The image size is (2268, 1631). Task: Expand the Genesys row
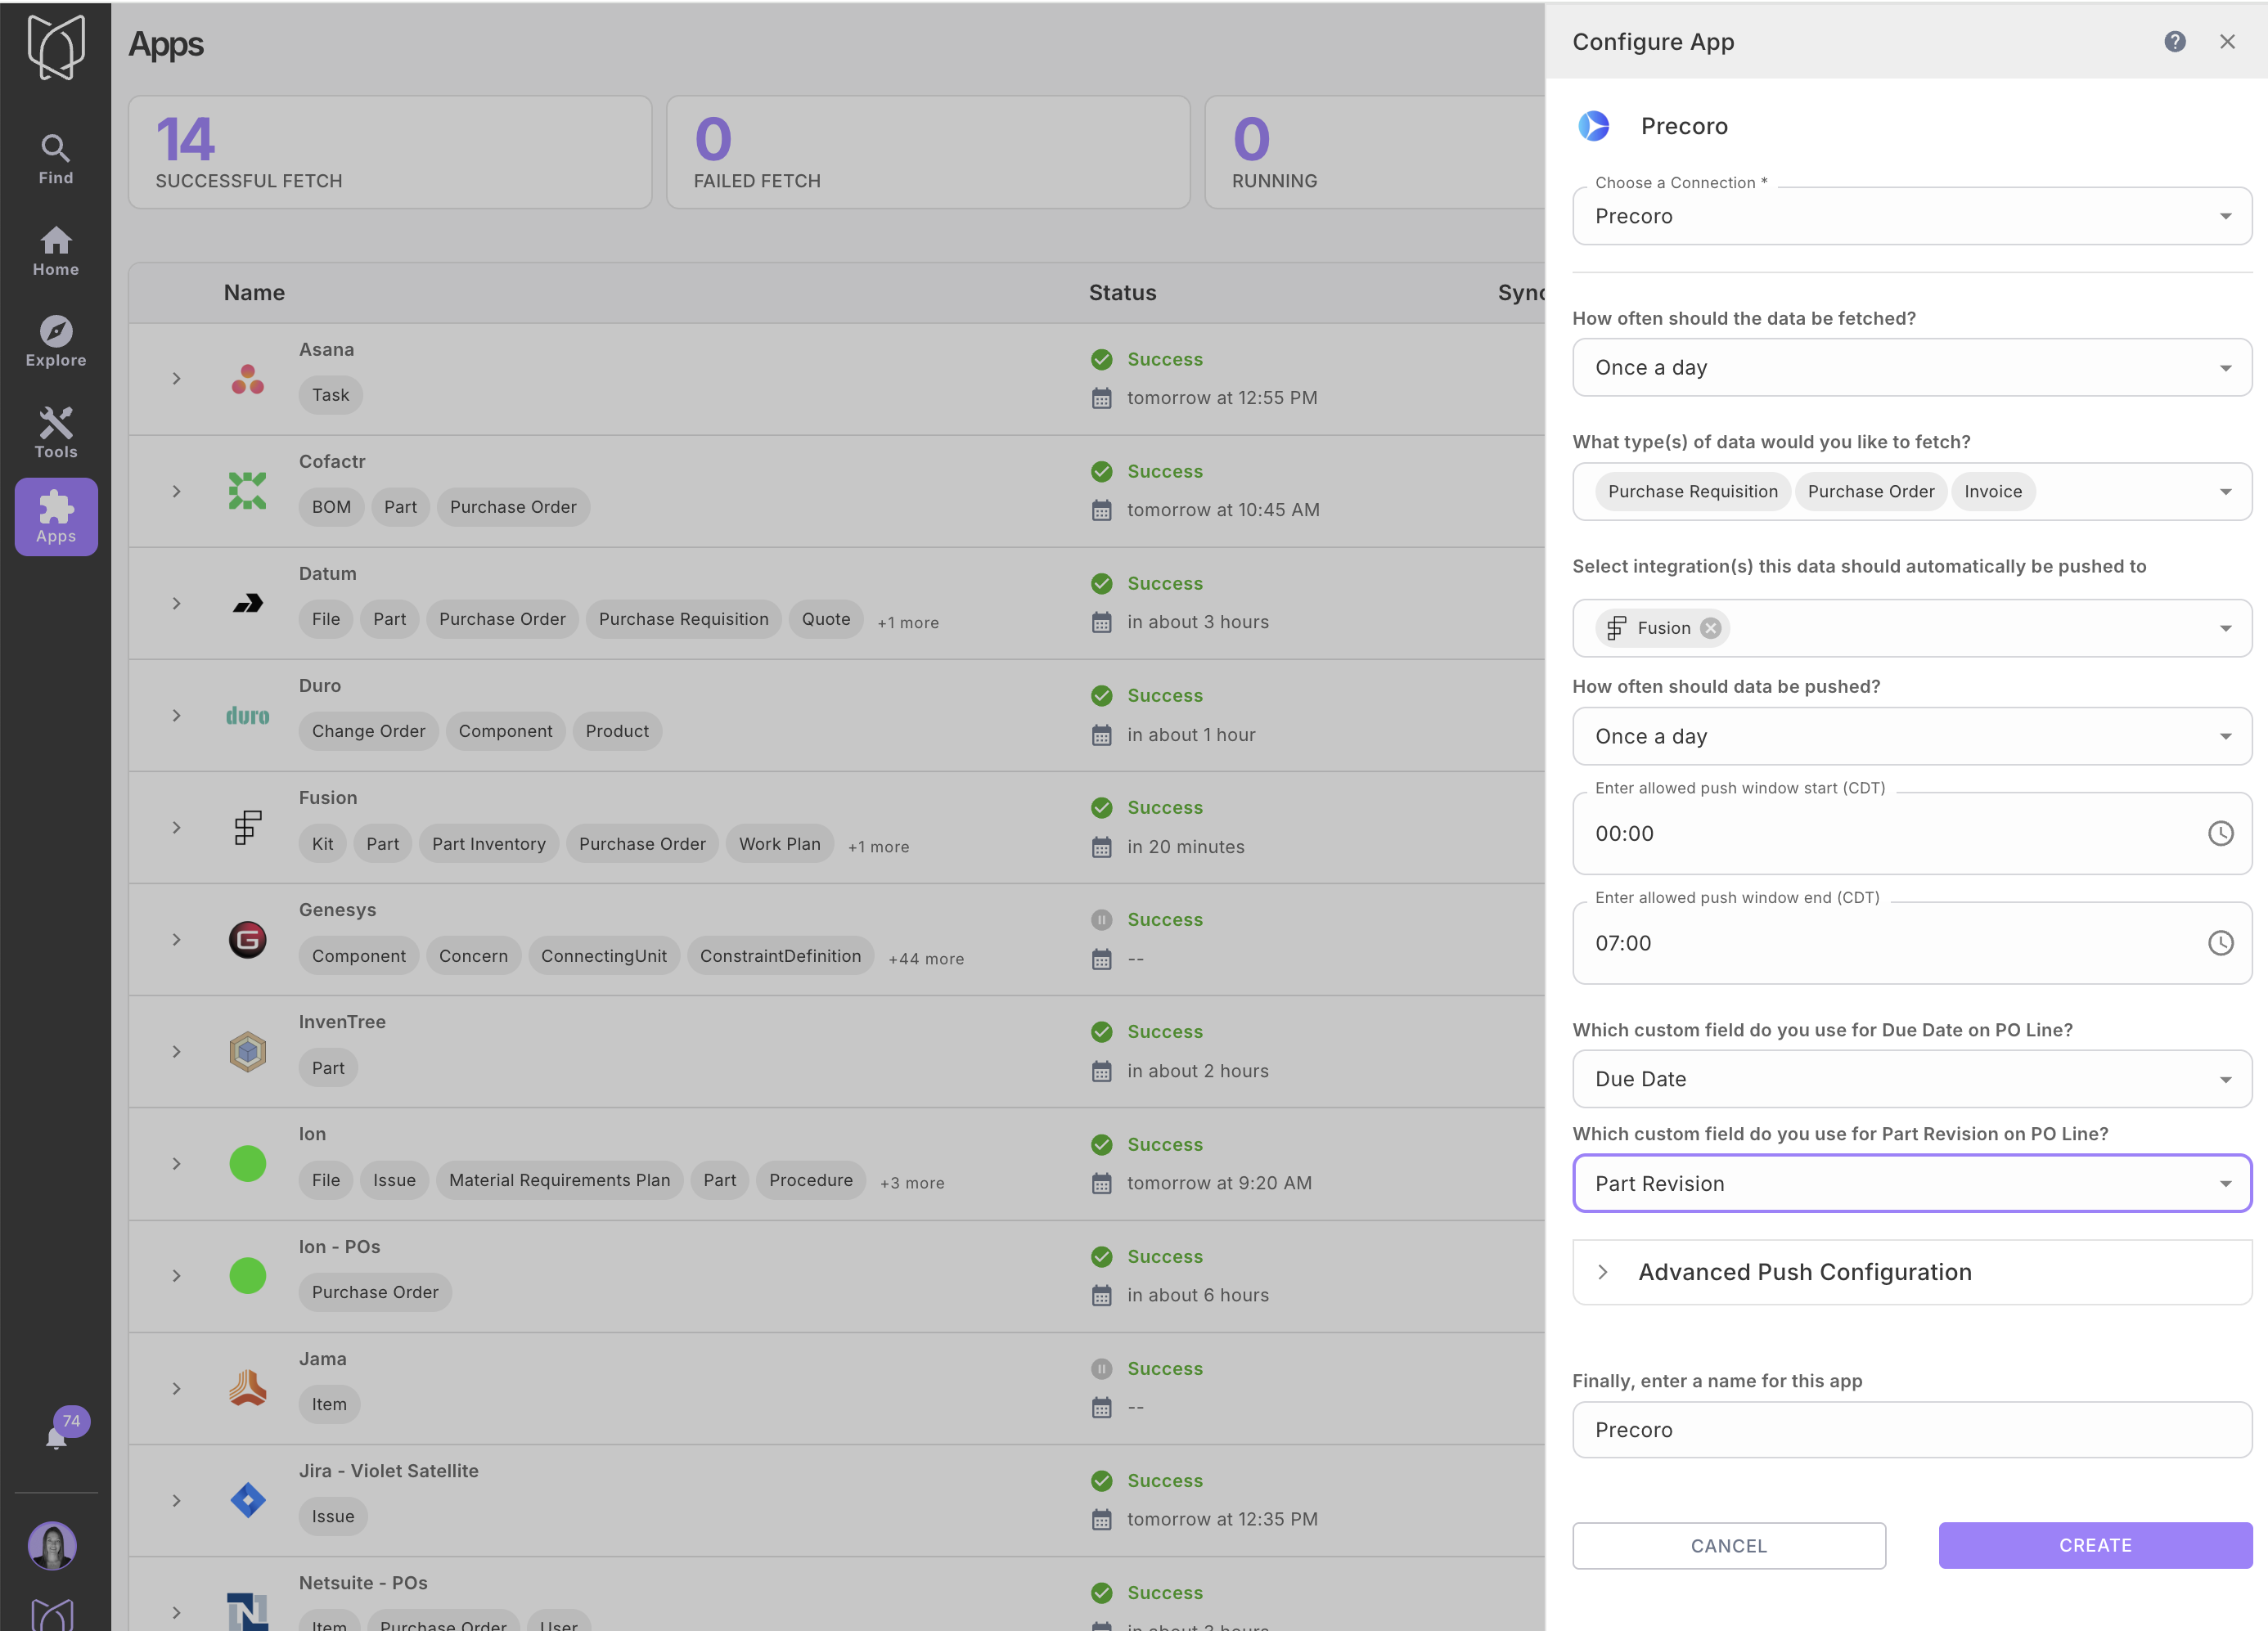176,939
